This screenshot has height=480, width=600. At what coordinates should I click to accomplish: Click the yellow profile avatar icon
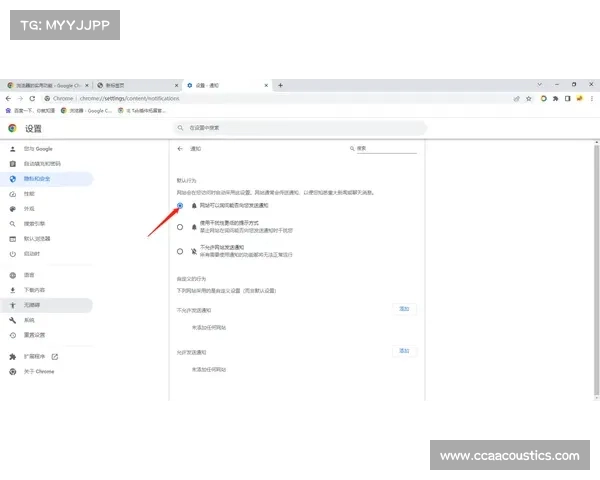(580, 99)
